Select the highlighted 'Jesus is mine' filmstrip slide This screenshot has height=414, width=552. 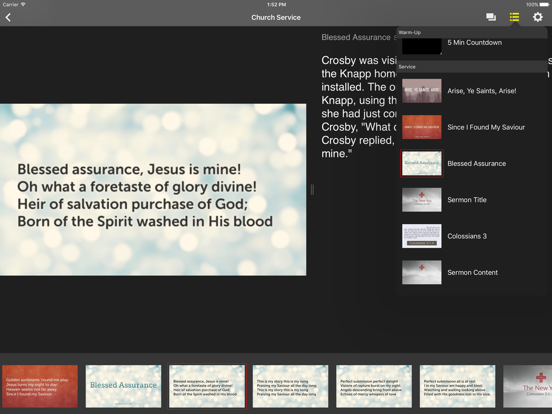207,386
